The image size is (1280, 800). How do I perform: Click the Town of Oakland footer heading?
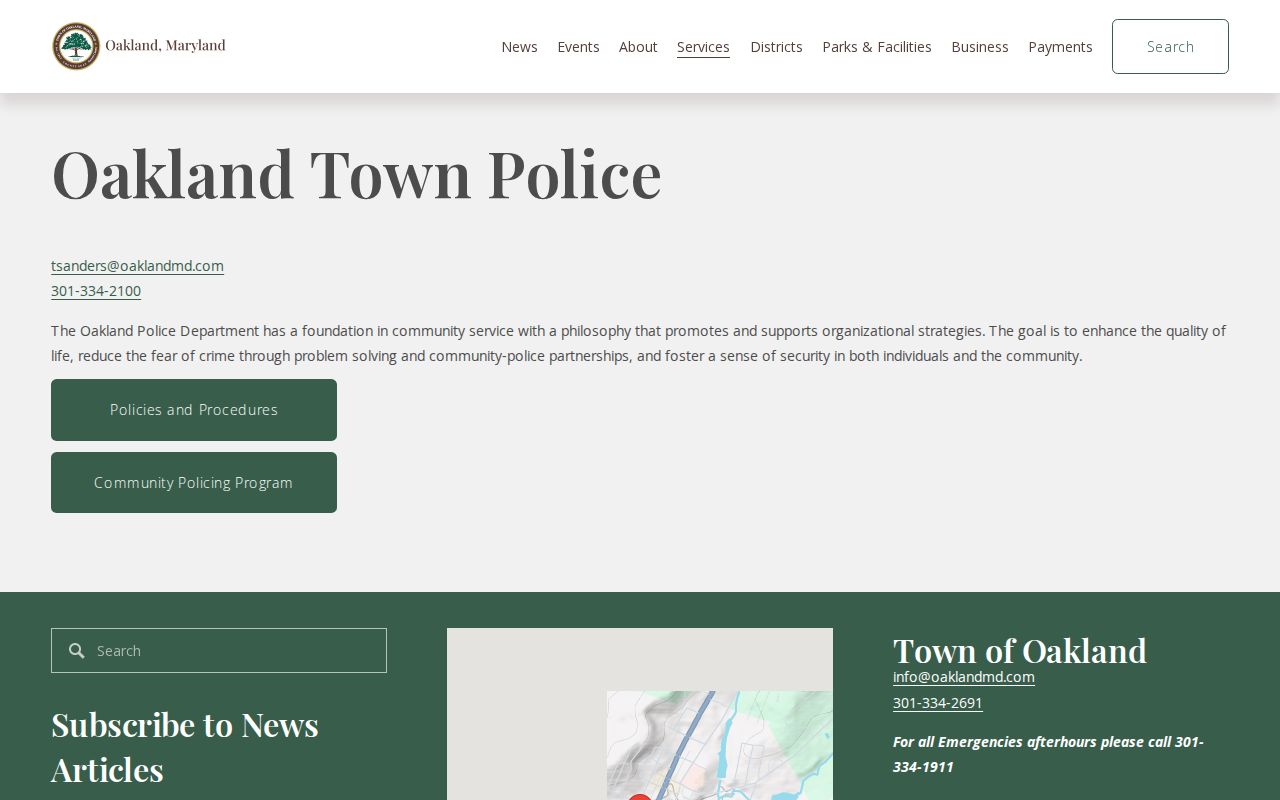[1020, 651]
